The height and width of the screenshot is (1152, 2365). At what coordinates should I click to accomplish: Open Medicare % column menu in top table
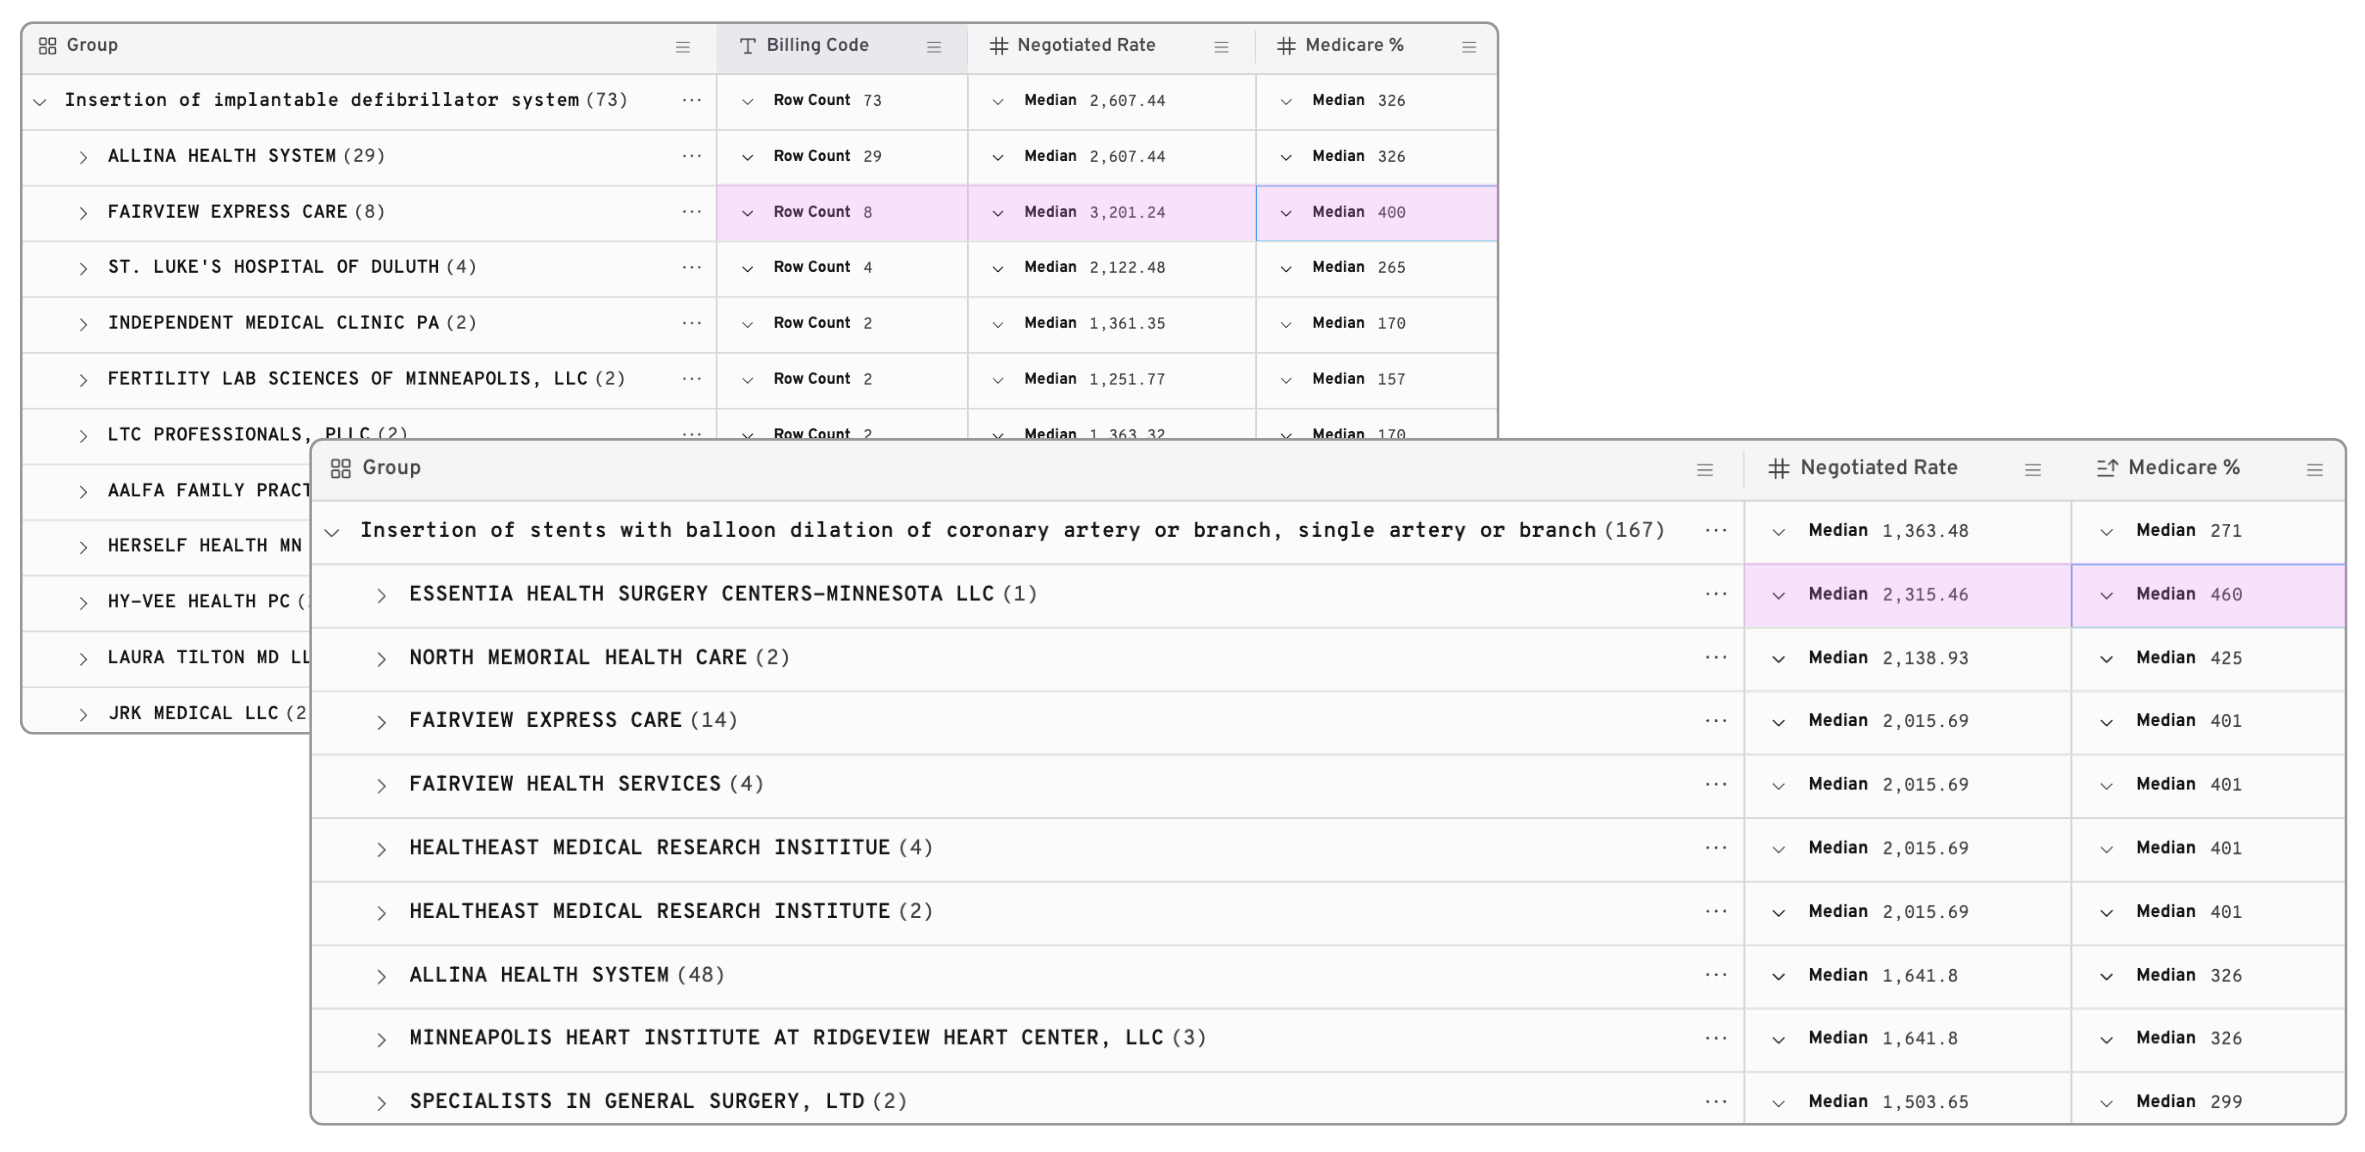tap(1469, 47)
